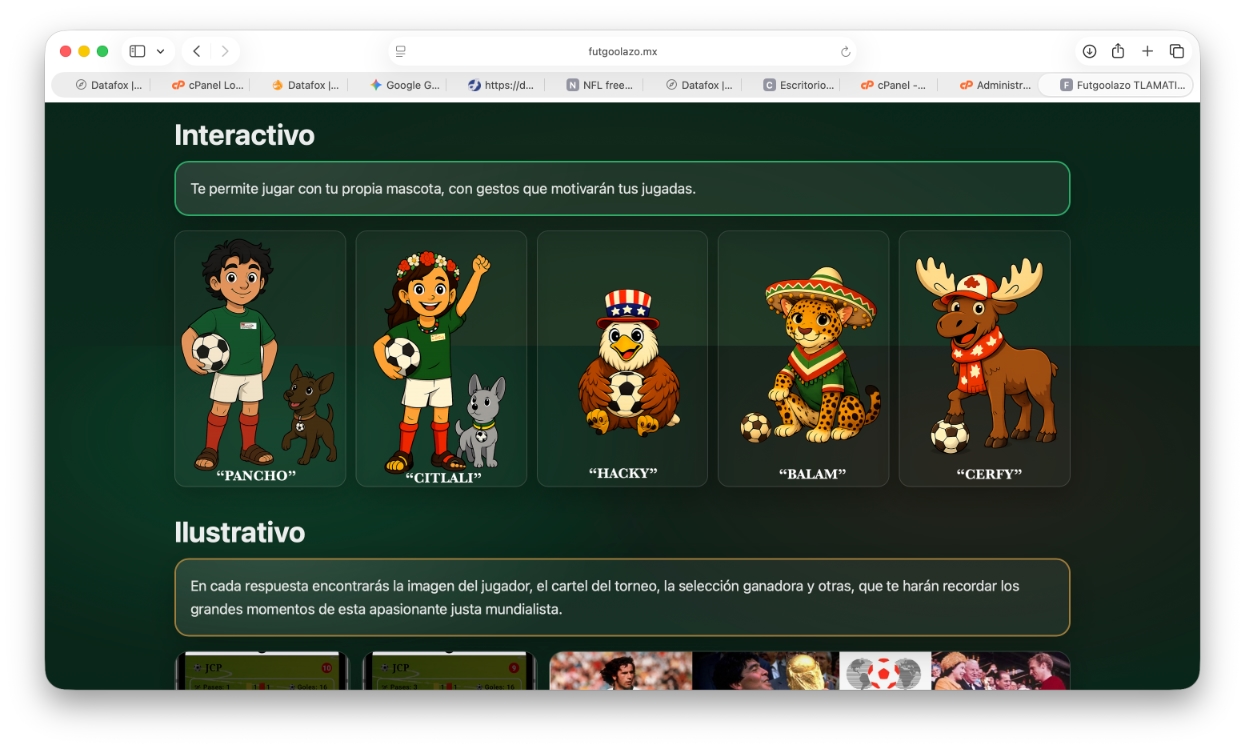The width and height of the screenshot is (1245, 749).
Task: Reload the futgoolazo.mx page
Action: tap(845, 51)
